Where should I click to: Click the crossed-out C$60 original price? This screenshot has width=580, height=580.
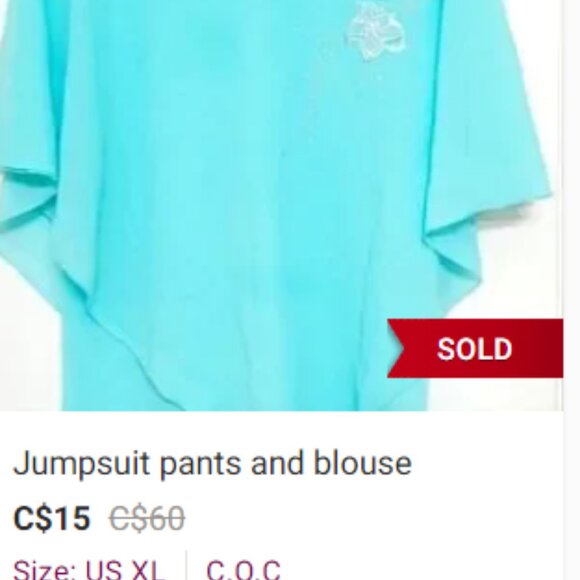click(147, 518)
